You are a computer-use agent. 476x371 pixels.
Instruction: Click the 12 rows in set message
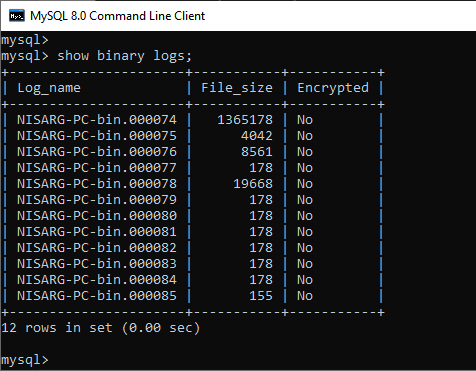coord(100,328)
